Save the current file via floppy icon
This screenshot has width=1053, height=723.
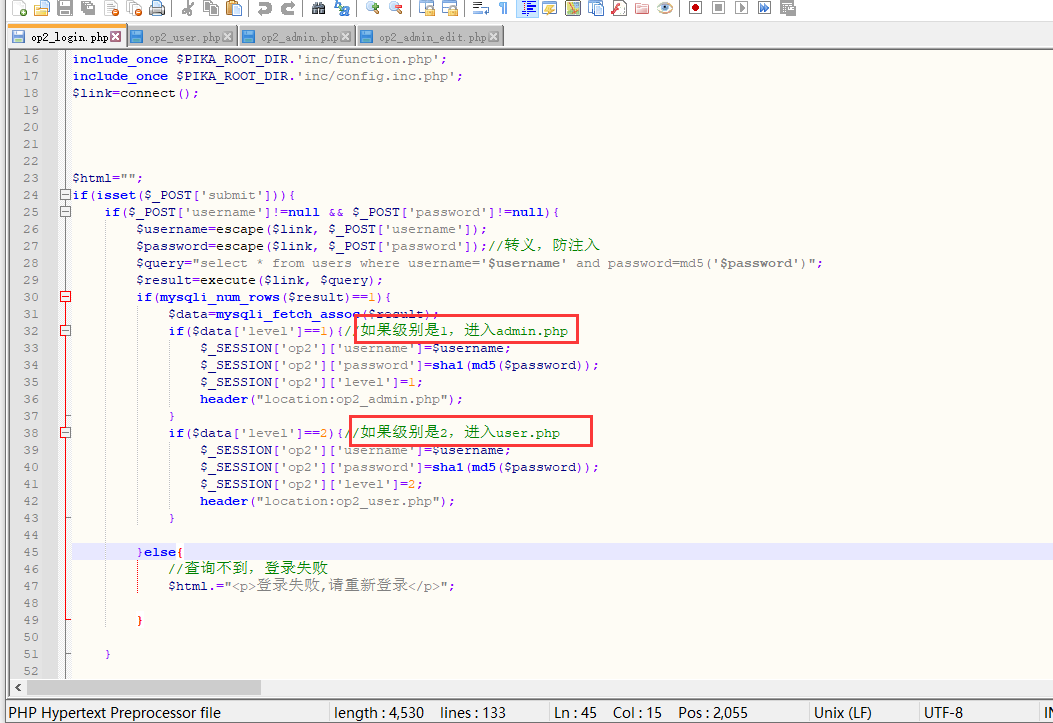[64, 8]
